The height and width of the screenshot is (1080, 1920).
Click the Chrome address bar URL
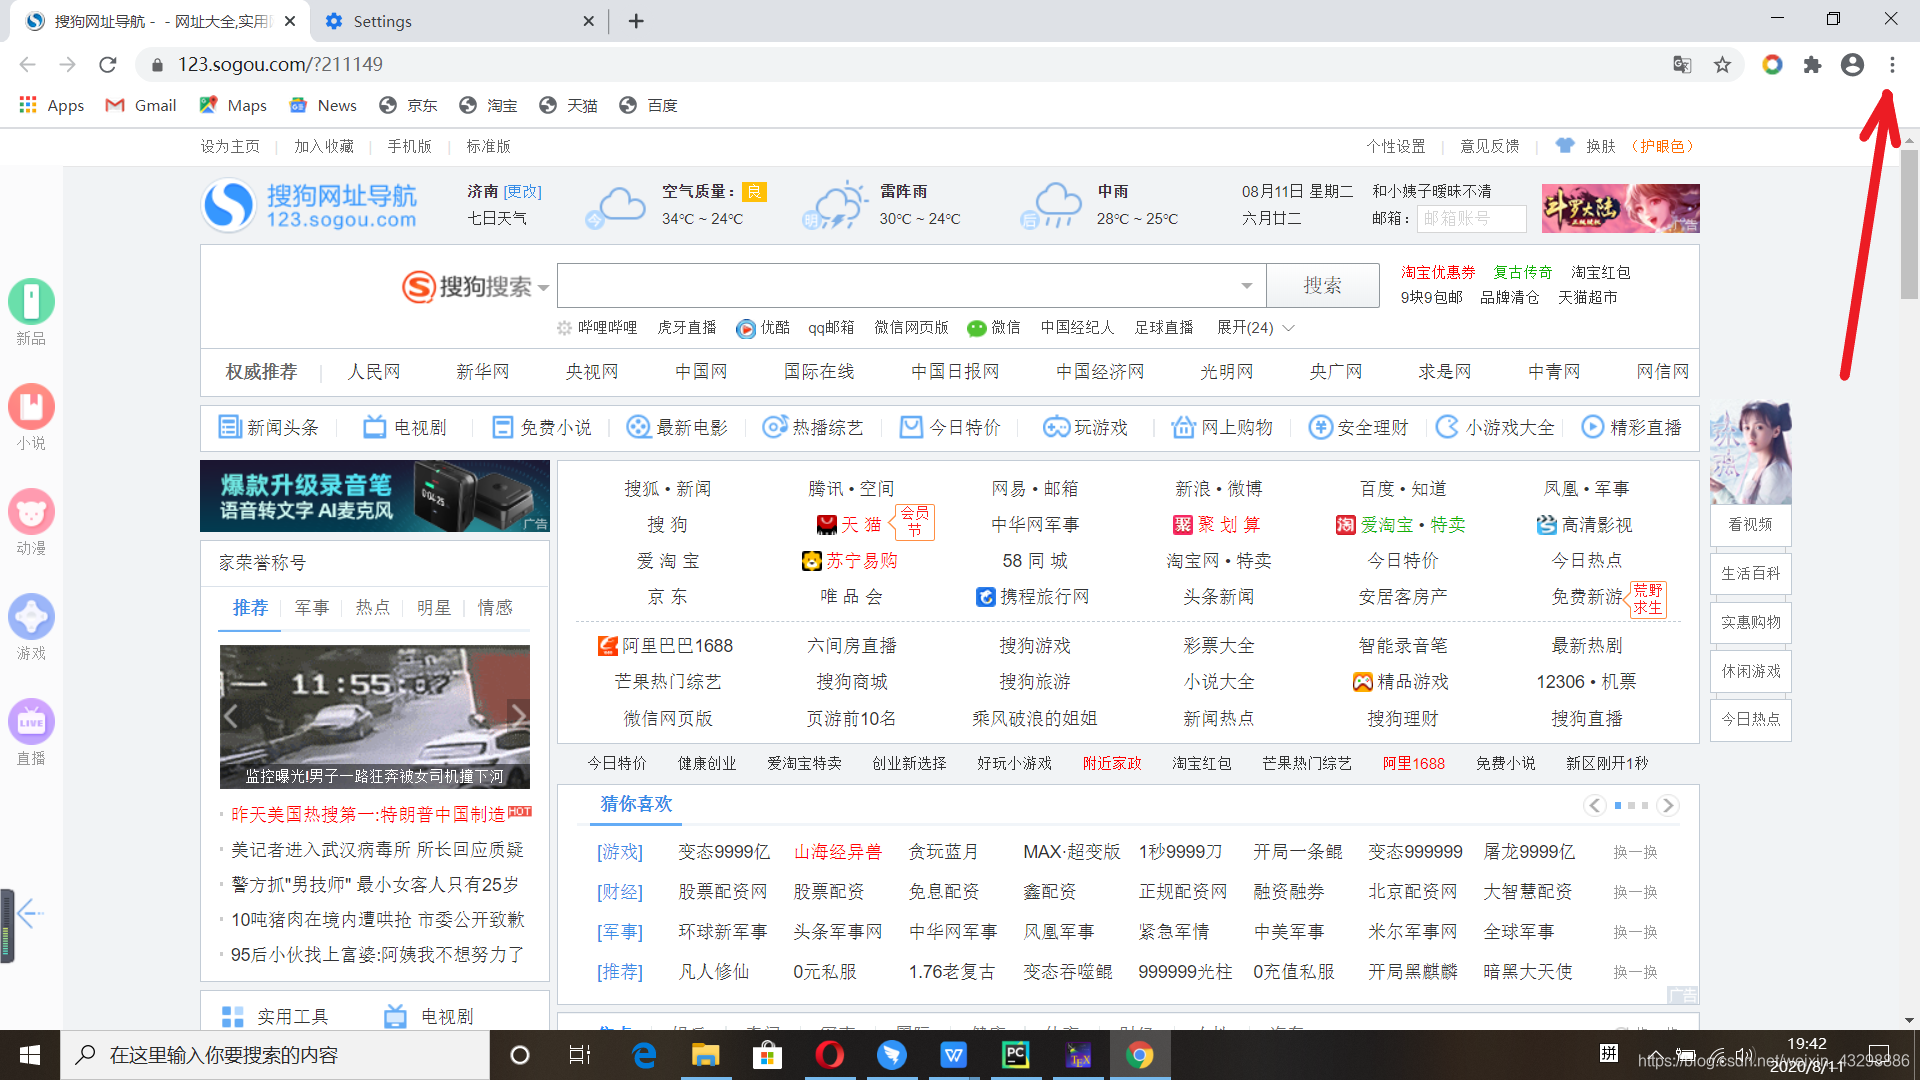280,65
